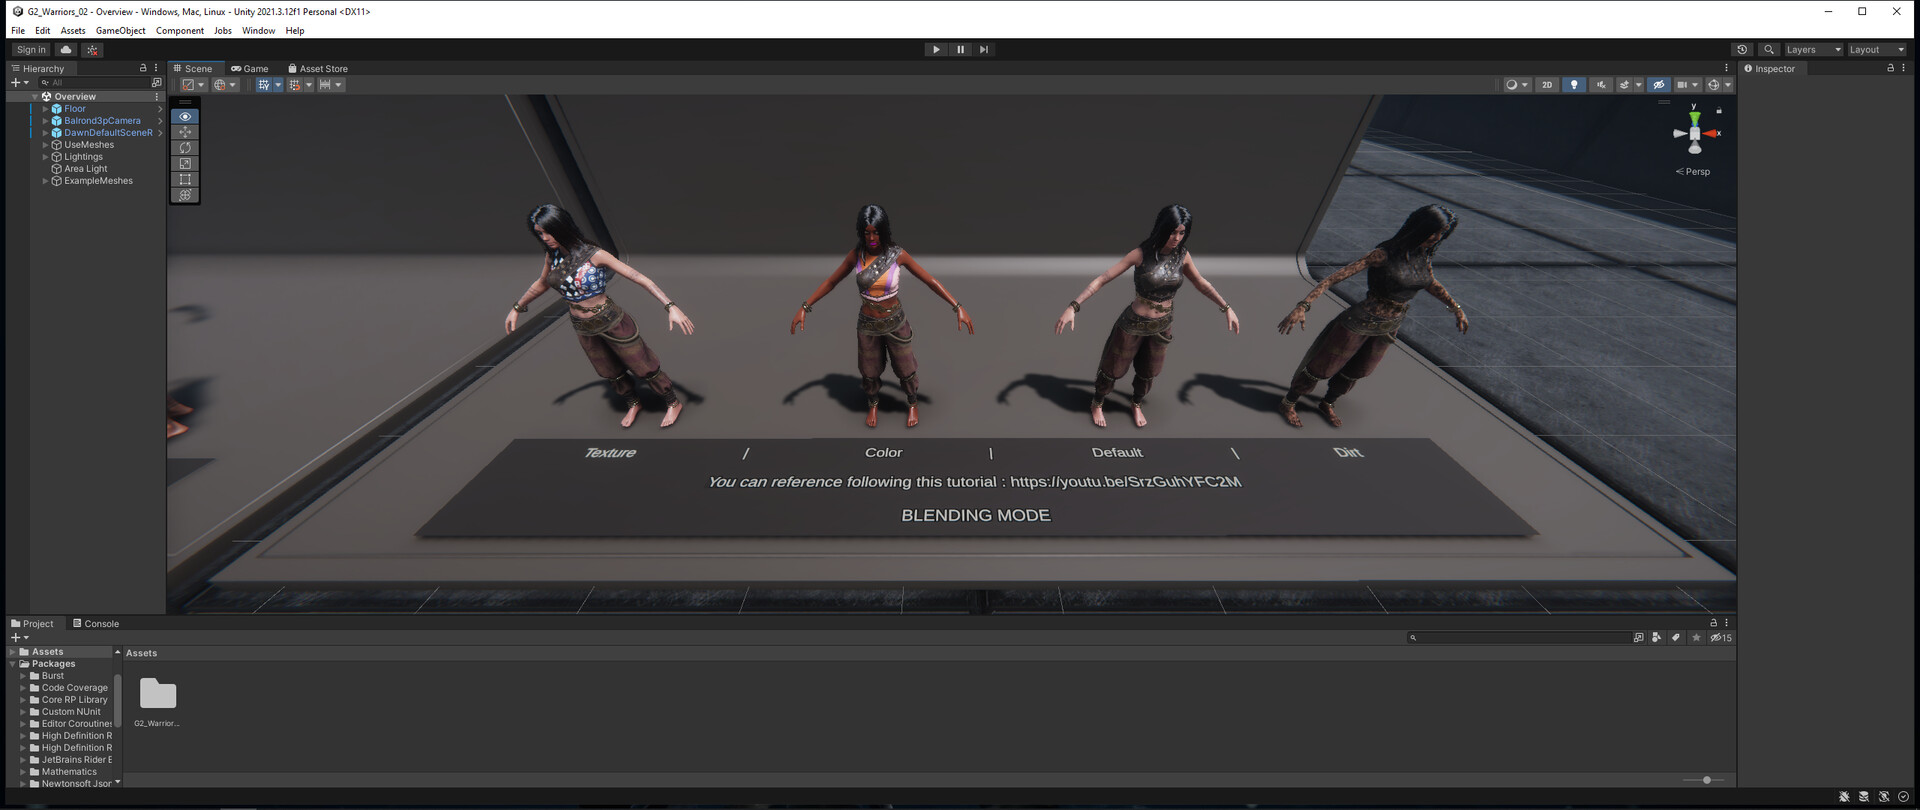Open search in new window icon in Project
The image size is (1920, 810).
pos(1638,637)
